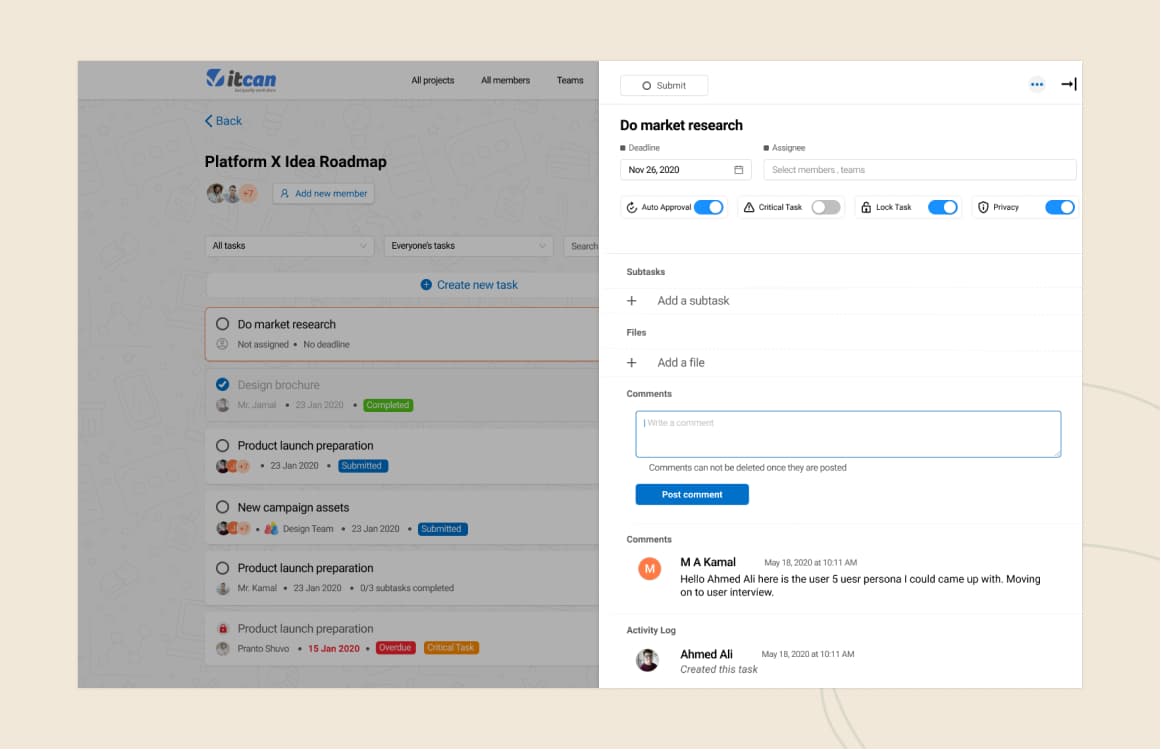Click plus icon beside Add a file

631,363
